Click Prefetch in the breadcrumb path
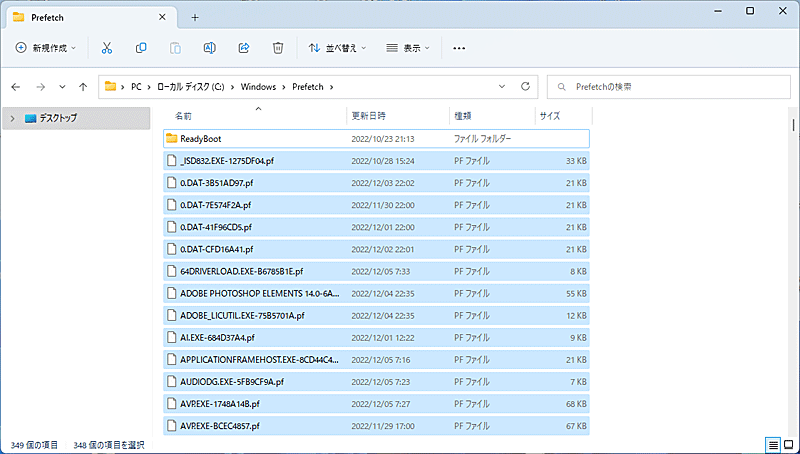 pos(308,87)
